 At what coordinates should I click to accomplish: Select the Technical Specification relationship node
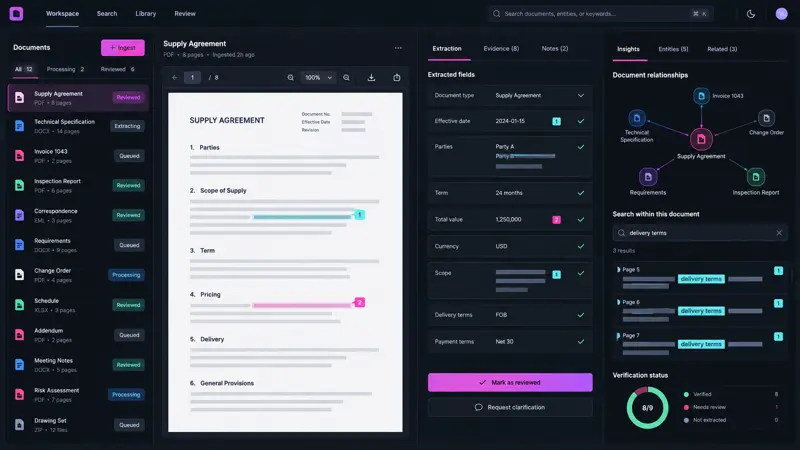coord(637,118)
